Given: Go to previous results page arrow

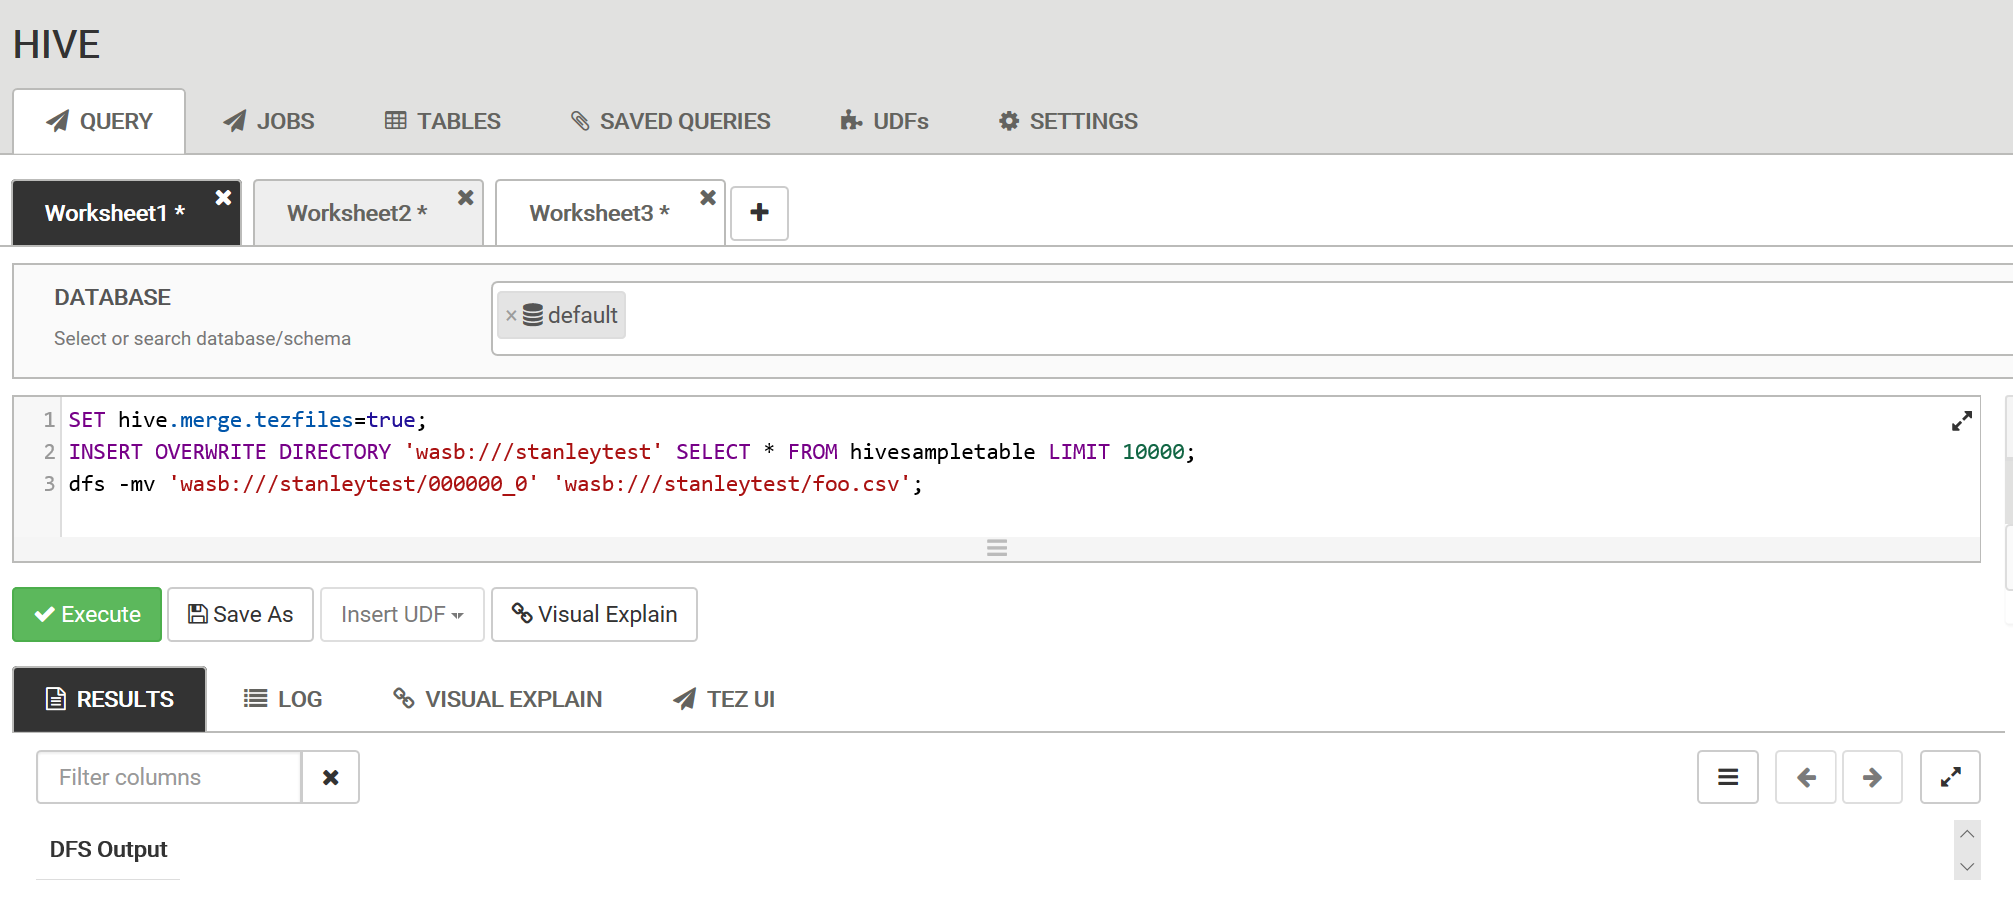Looking at the screenshot, I should click(1805, 778).
